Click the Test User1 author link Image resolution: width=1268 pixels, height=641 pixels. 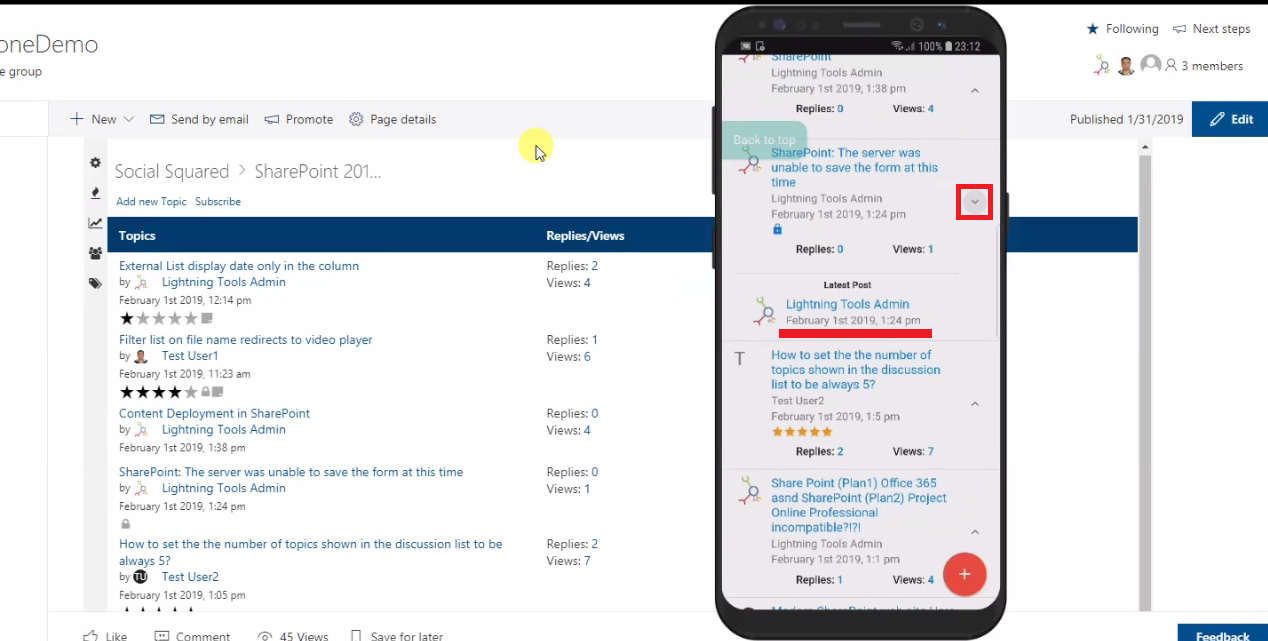pyautogui.click(x=190, y=356)
